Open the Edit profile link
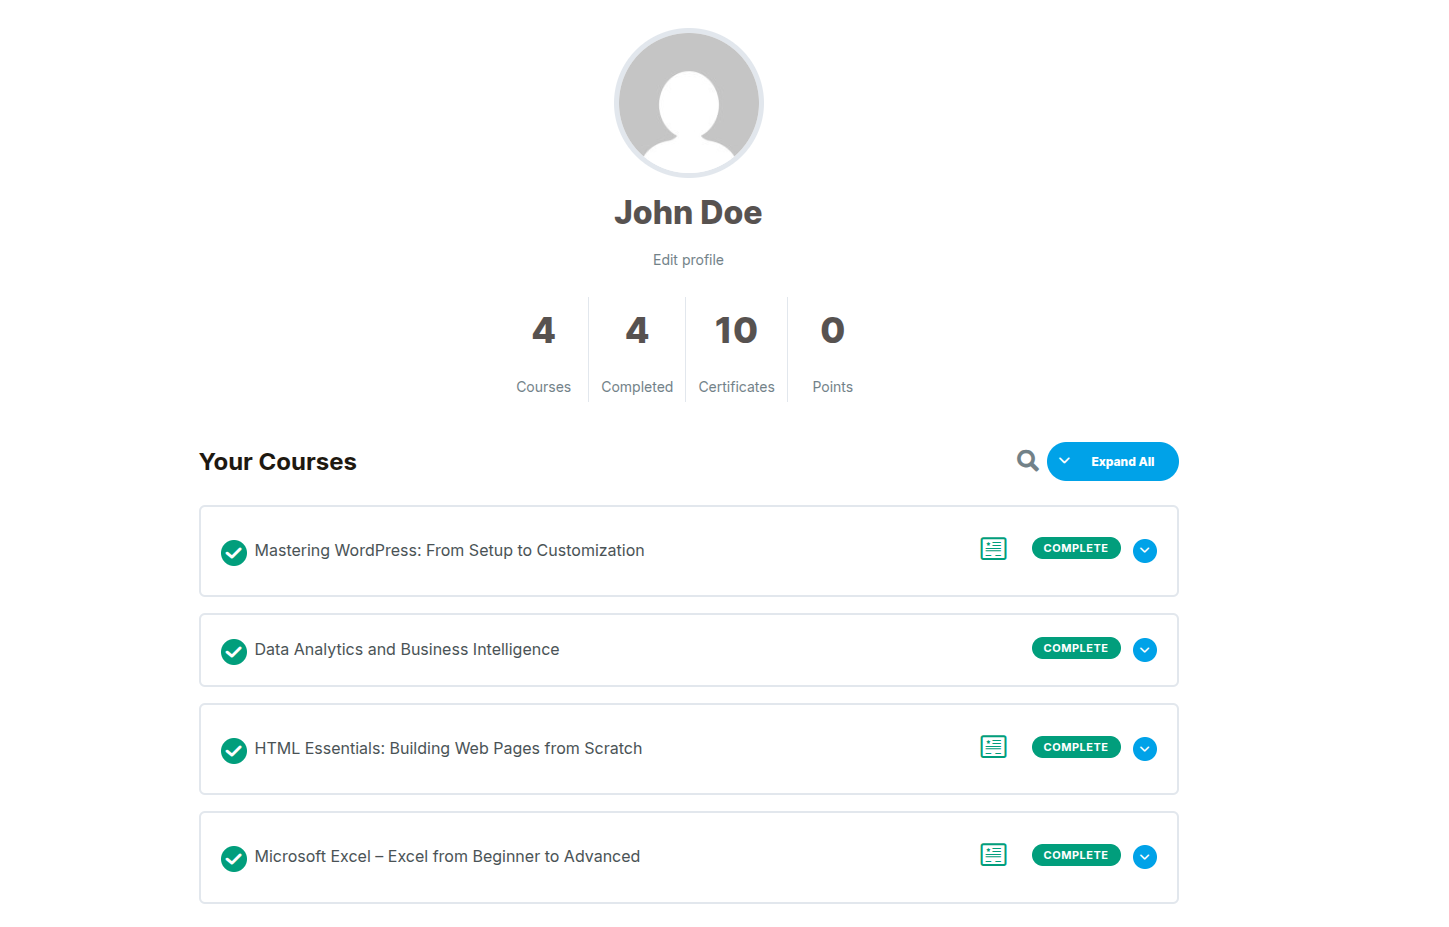Image resolution: width=1449 pixels, height=927 pixels. (688, 260)
